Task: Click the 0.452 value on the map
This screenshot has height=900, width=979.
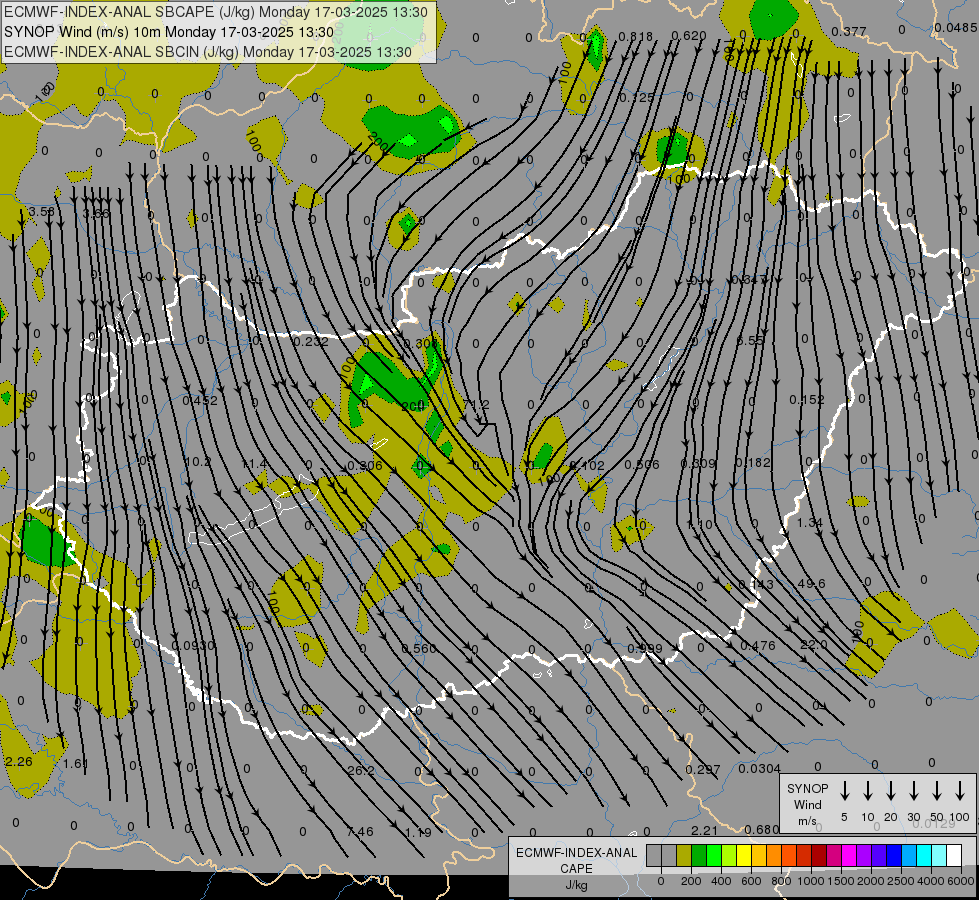Action: pos(200,400)
